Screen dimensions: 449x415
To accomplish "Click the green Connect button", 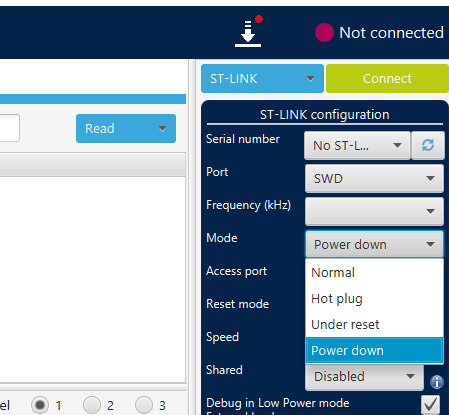I will [387, 79].
